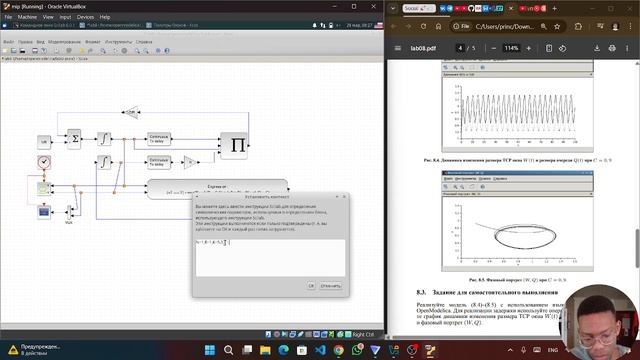Screen dimensions: 640x360
Task: Open Xcos Правка menu
Action: pos(25,42)
